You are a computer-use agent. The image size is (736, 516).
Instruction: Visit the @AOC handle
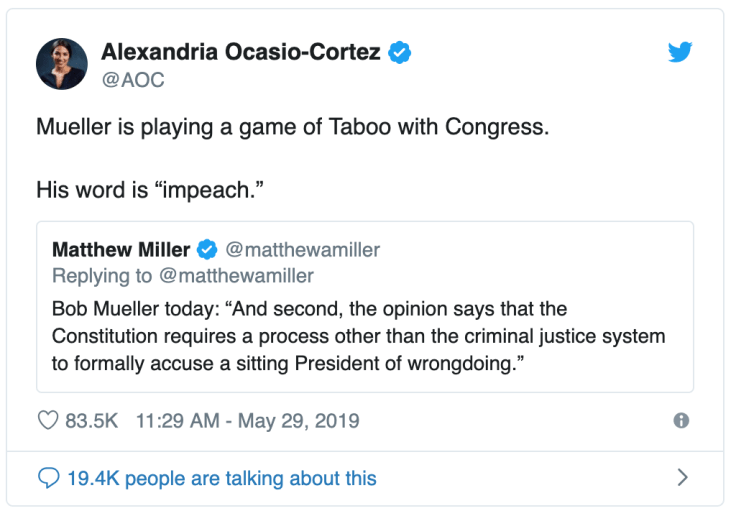(133, 79)
